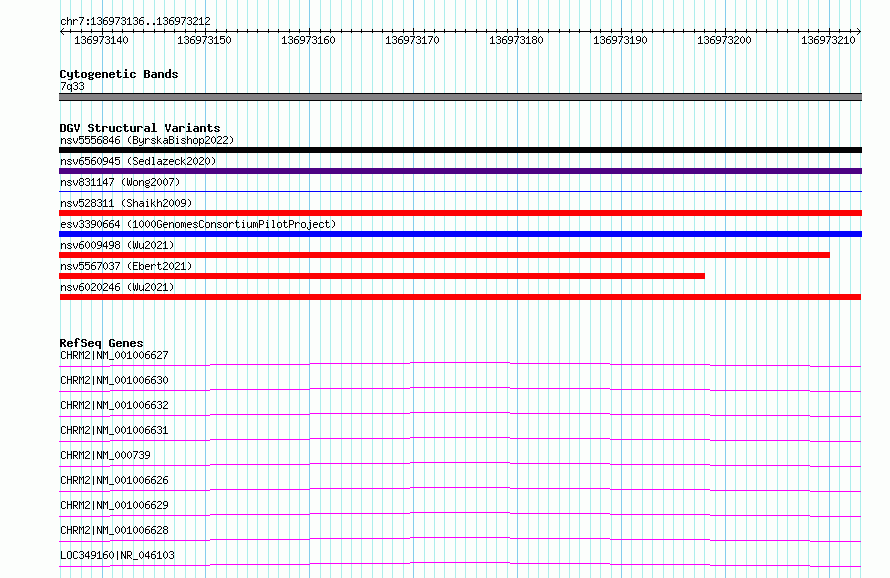Select CHRM2|NM_001006626 transcript label
This screenshot has width=890, height=578.
(x=114, y=480)
